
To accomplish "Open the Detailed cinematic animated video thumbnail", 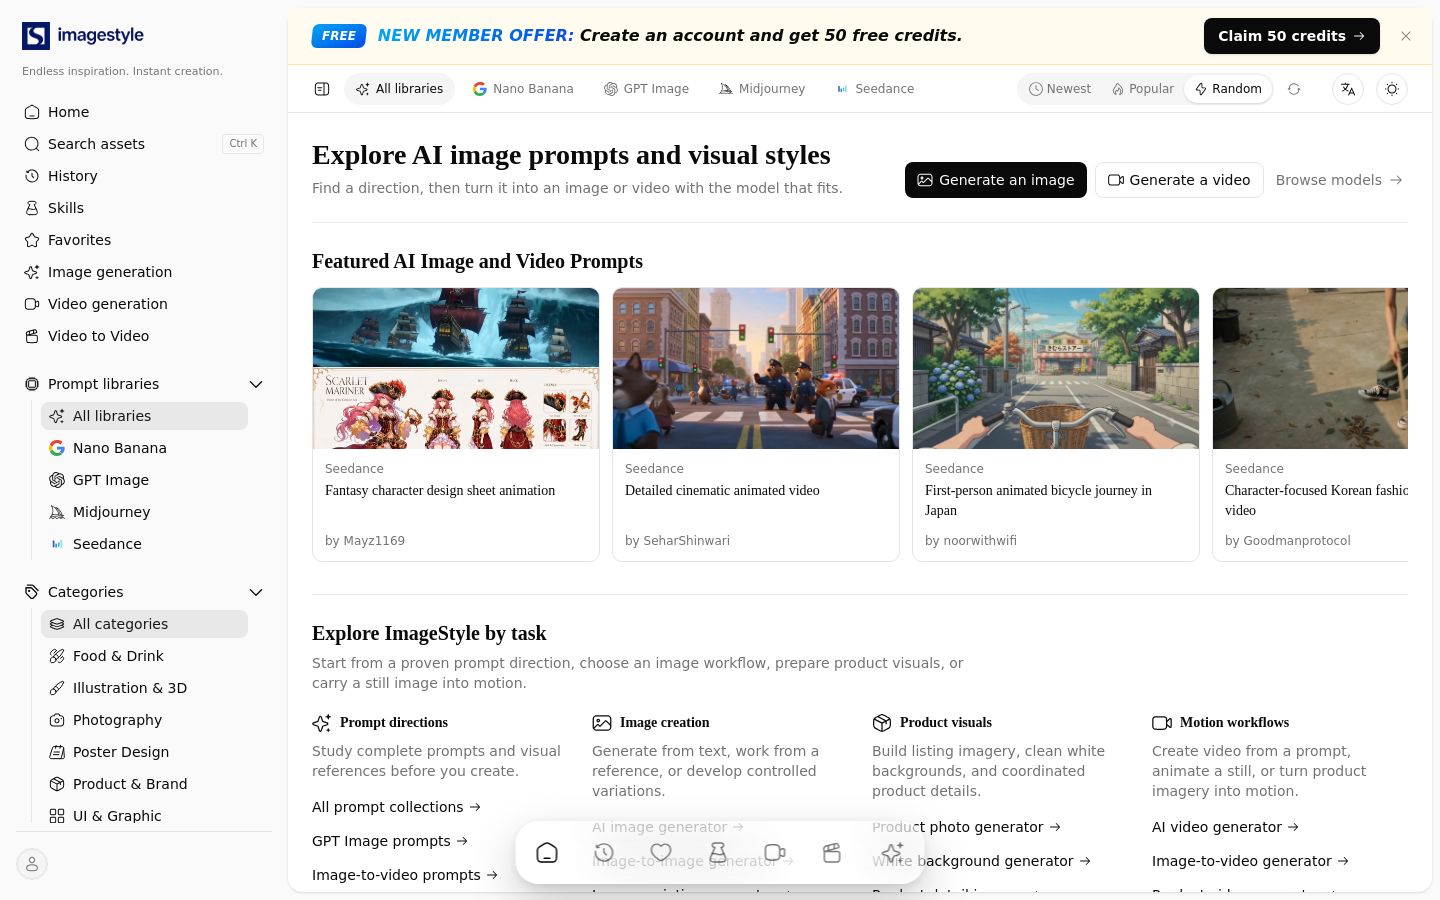I will click(756, 369).
